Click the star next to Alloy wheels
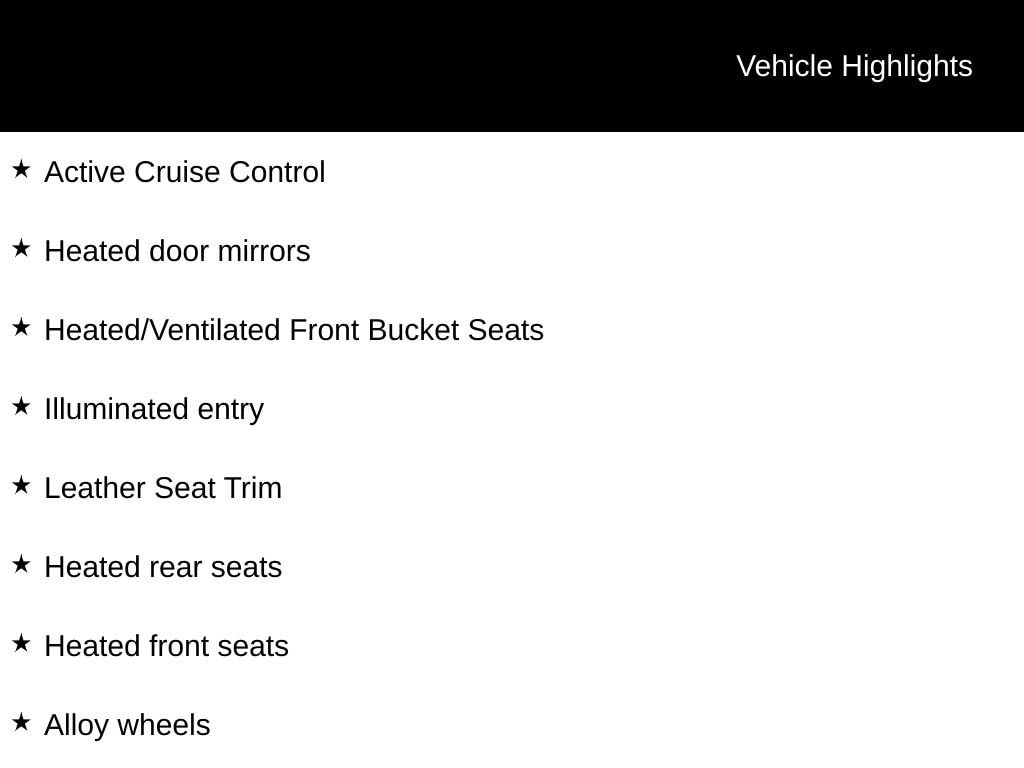1024x768 pixels. click(x=21, y=722)
